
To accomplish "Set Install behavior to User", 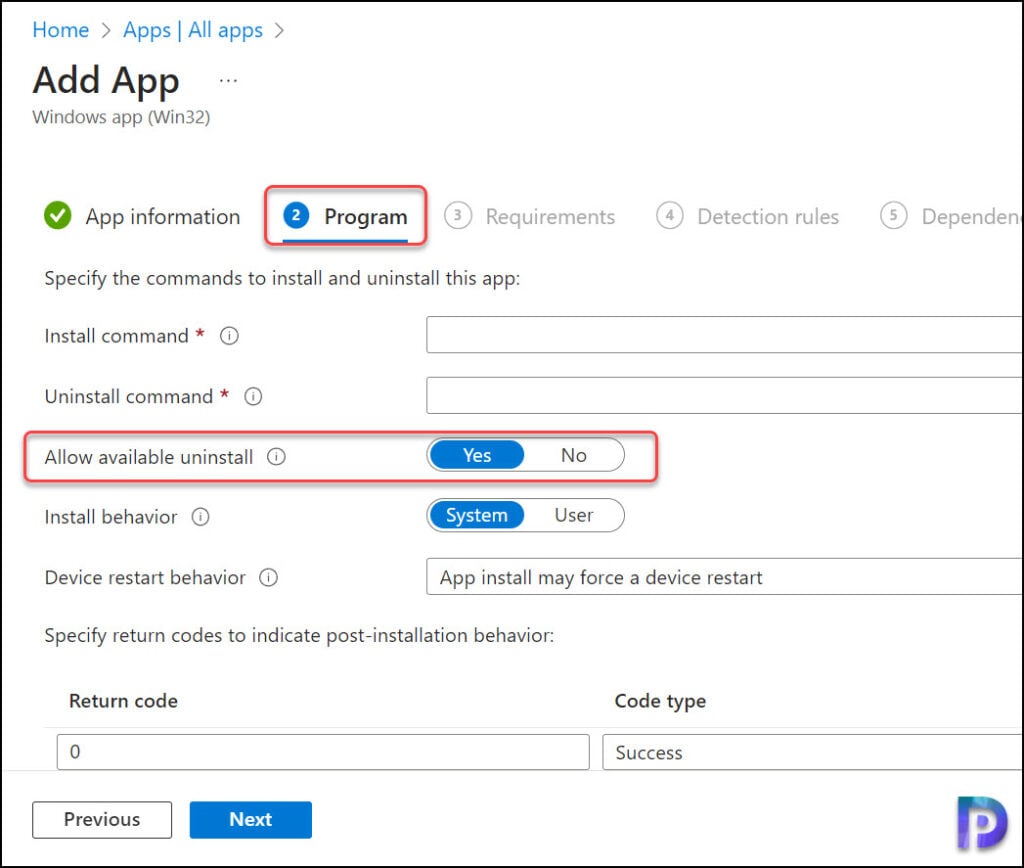I will point(573,515).
